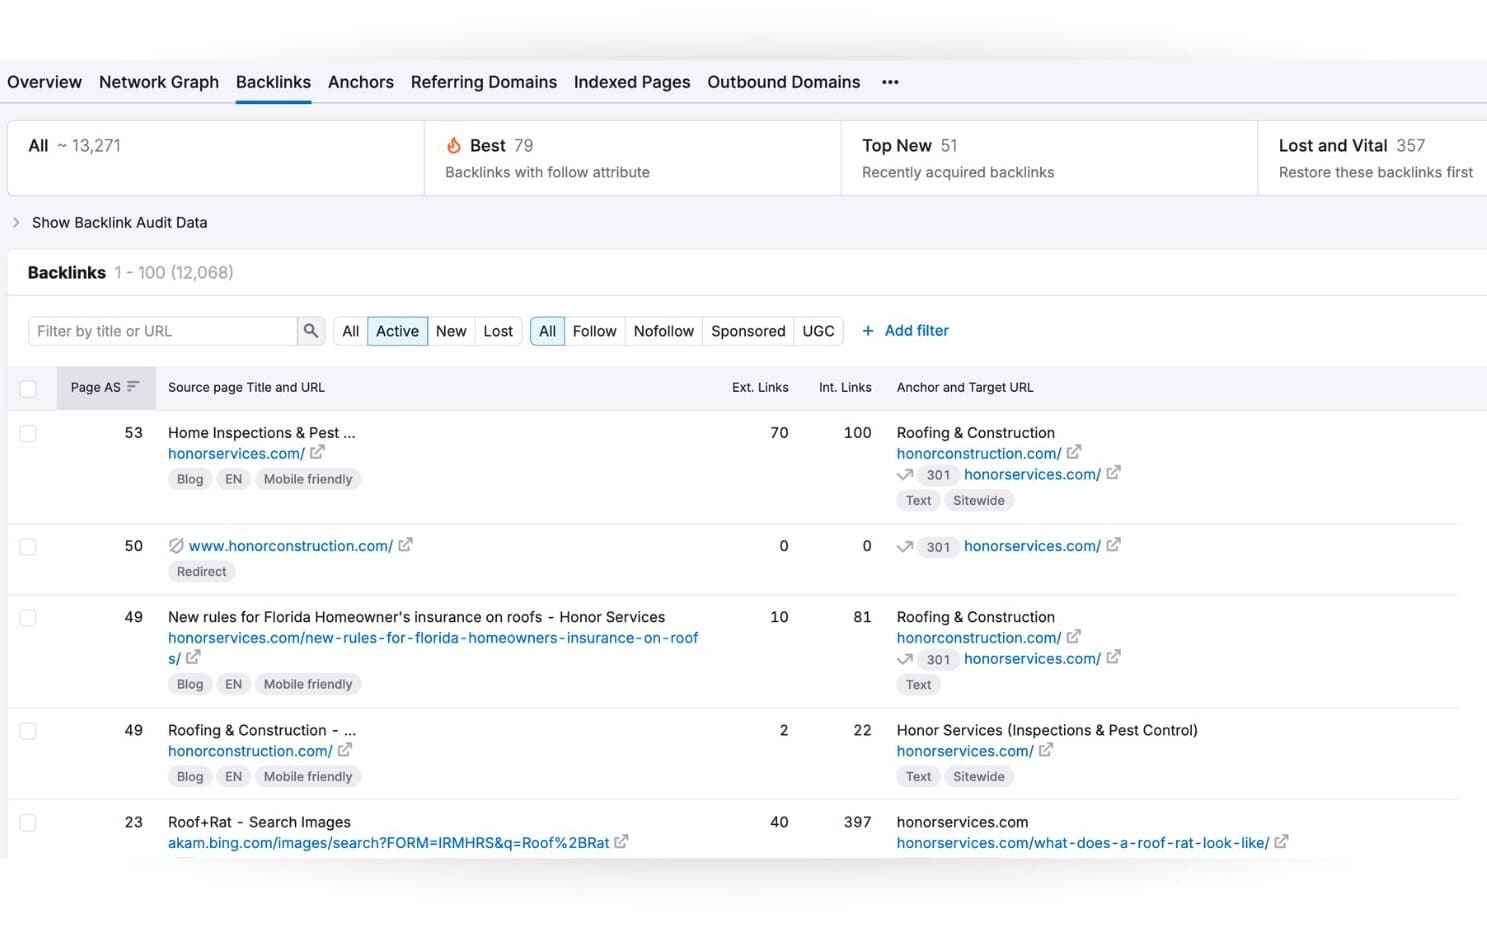Screen dimensions: 1487x927
Task: Open the Referring Domains tab
Action: [484, 82]
